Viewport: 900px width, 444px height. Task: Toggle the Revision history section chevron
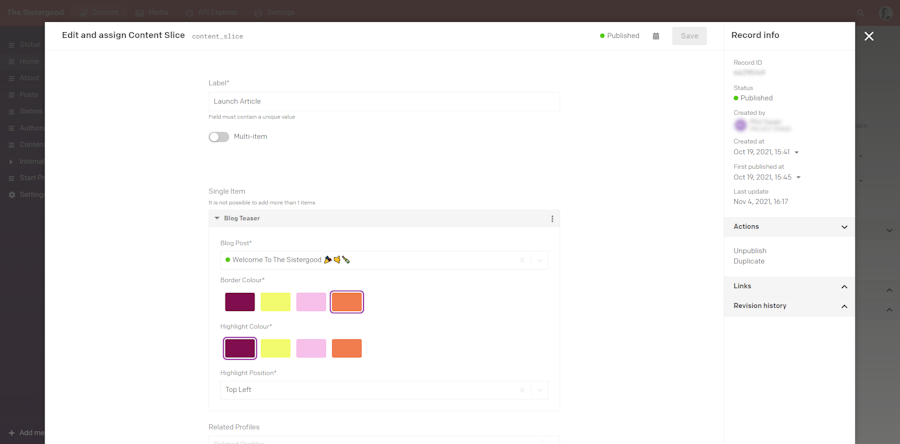tap(844, 306)
